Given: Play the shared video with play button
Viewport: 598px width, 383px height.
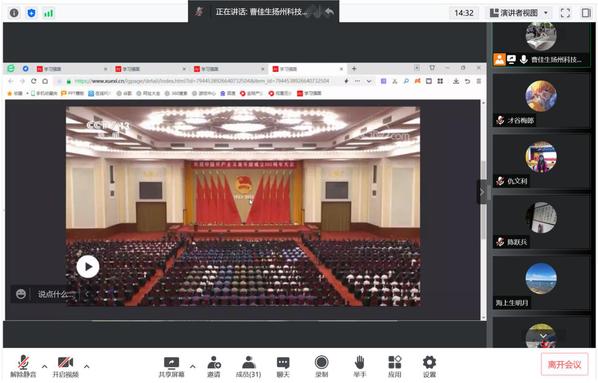Looking at the screenshot, I should click(x=88, y=266).
